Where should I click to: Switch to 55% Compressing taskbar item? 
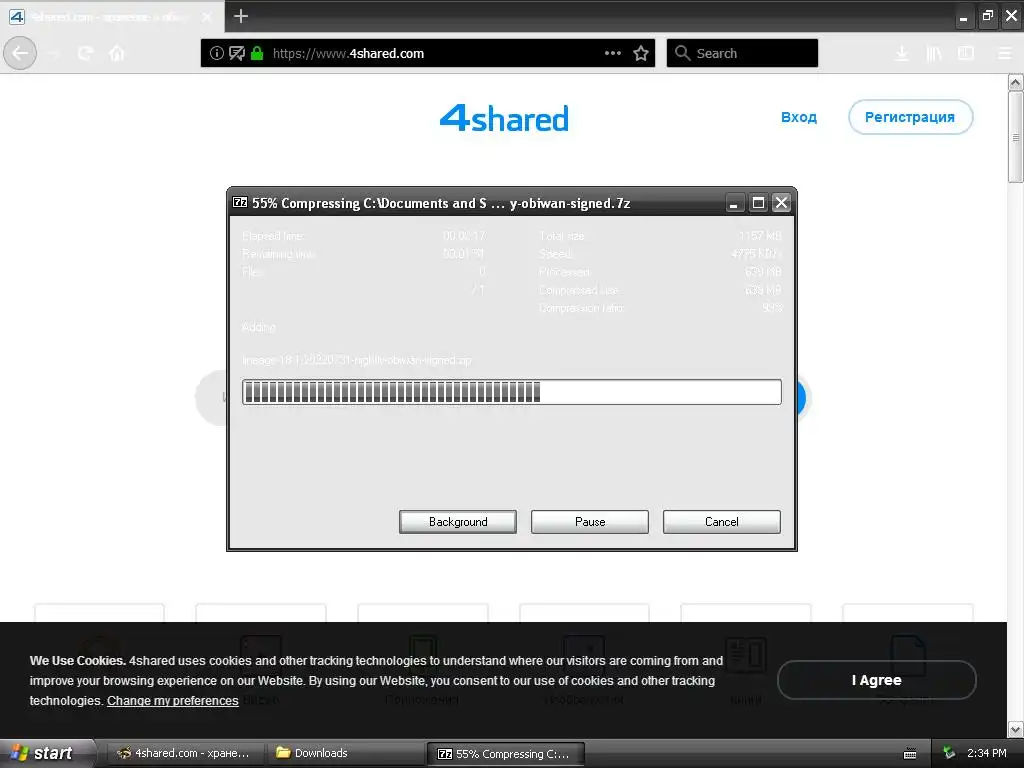click(505, 754)
